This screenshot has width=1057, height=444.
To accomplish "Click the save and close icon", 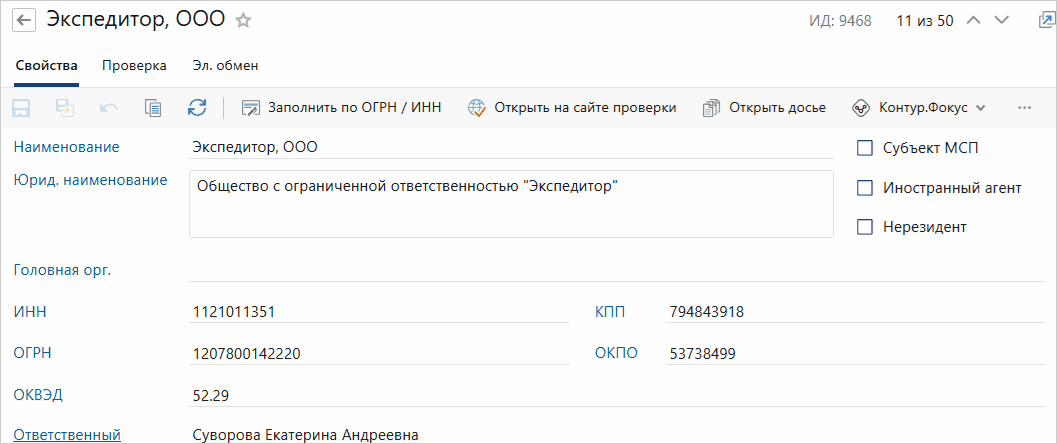I will click(65, 108).
